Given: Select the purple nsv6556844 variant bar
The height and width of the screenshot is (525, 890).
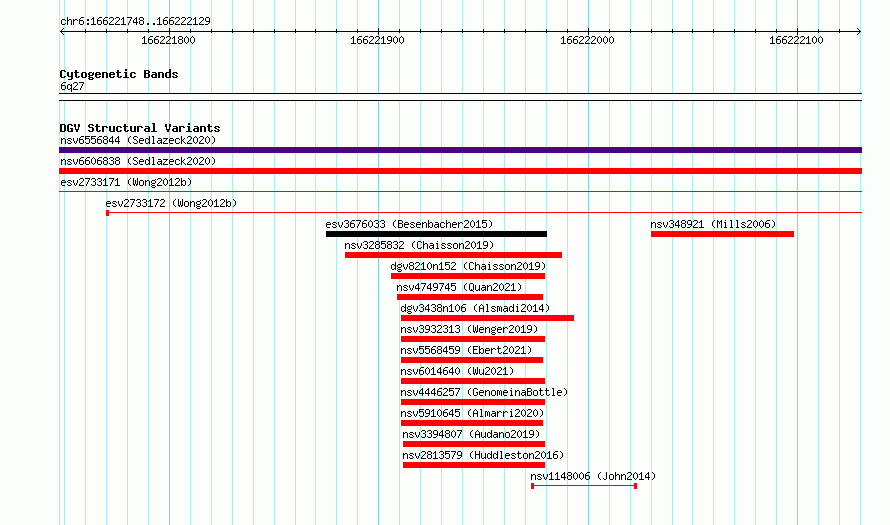Looking at the screenshot, I should coord(460,150).
